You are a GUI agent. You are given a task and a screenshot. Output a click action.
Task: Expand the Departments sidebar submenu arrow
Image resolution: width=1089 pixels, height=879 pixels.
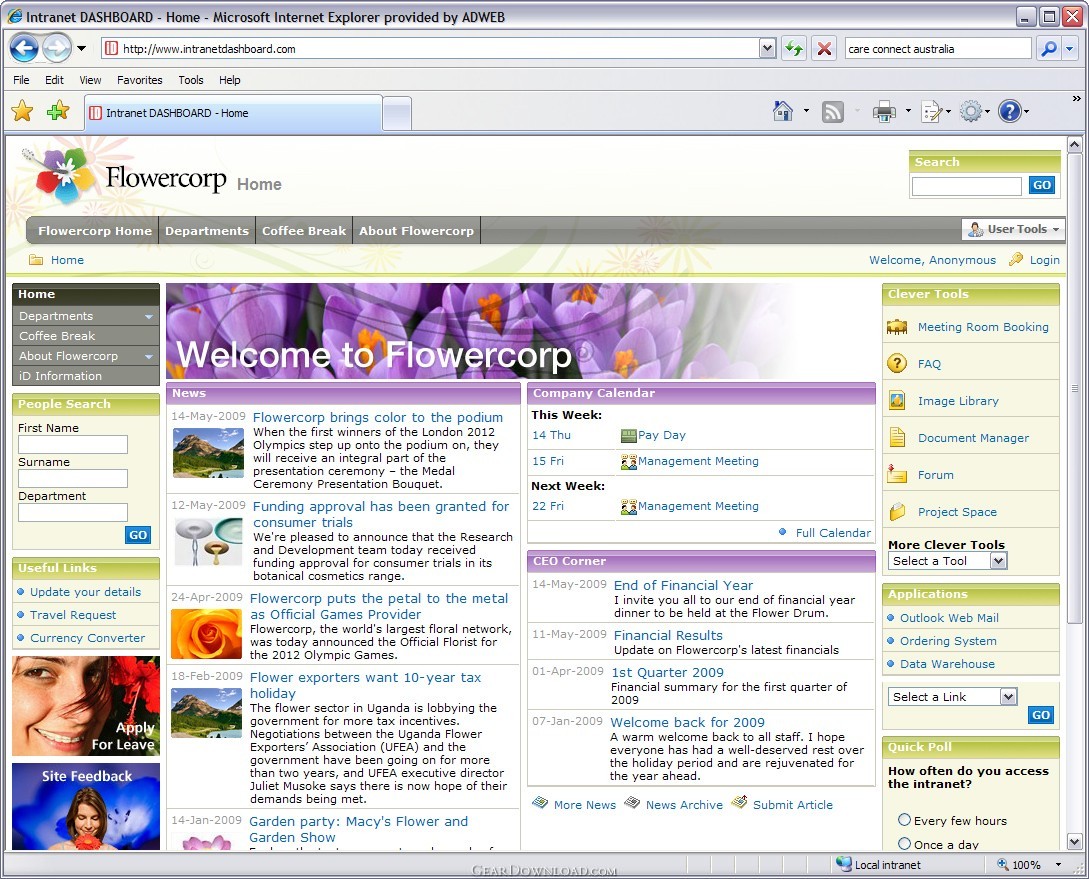149,317
